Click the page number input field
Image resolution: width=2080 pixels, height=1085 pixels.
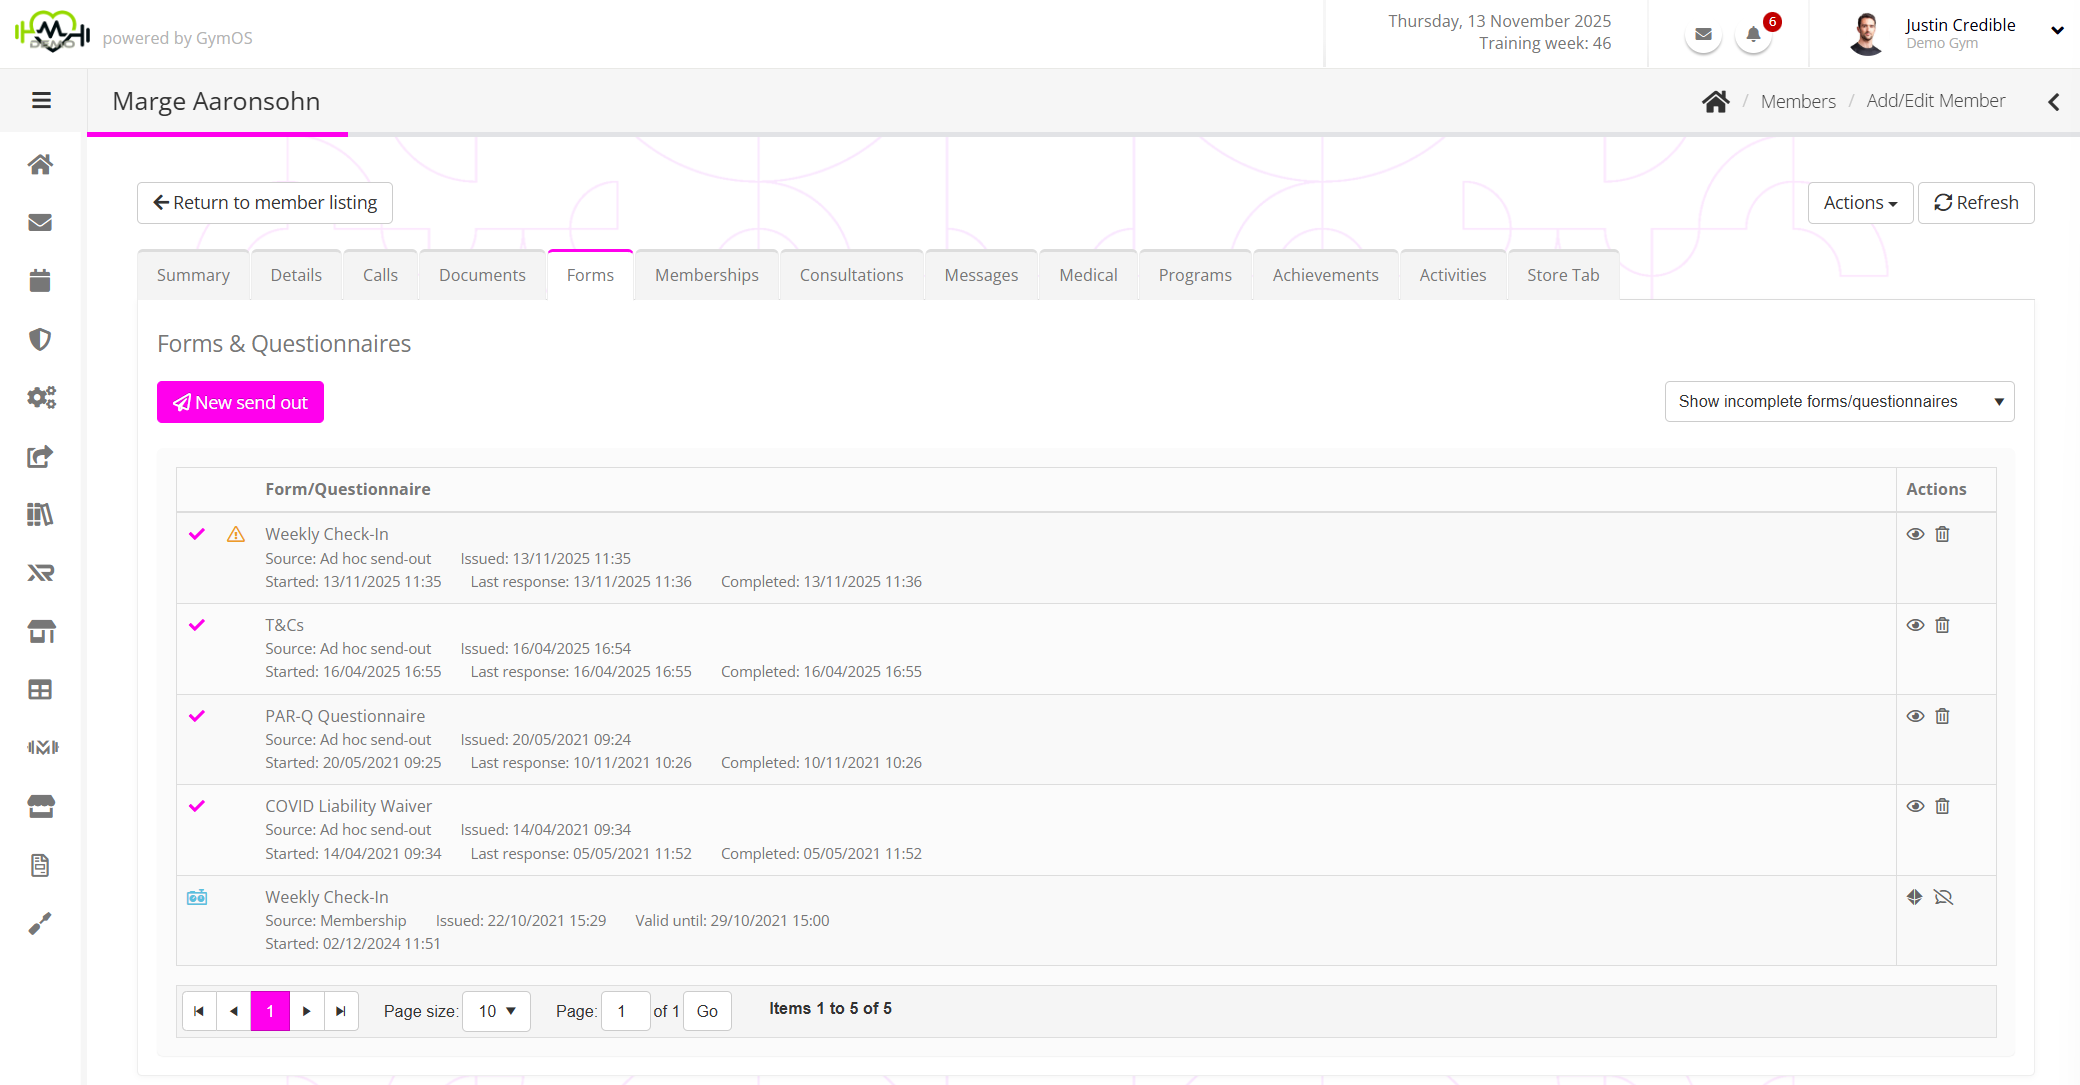point(624,1011)
